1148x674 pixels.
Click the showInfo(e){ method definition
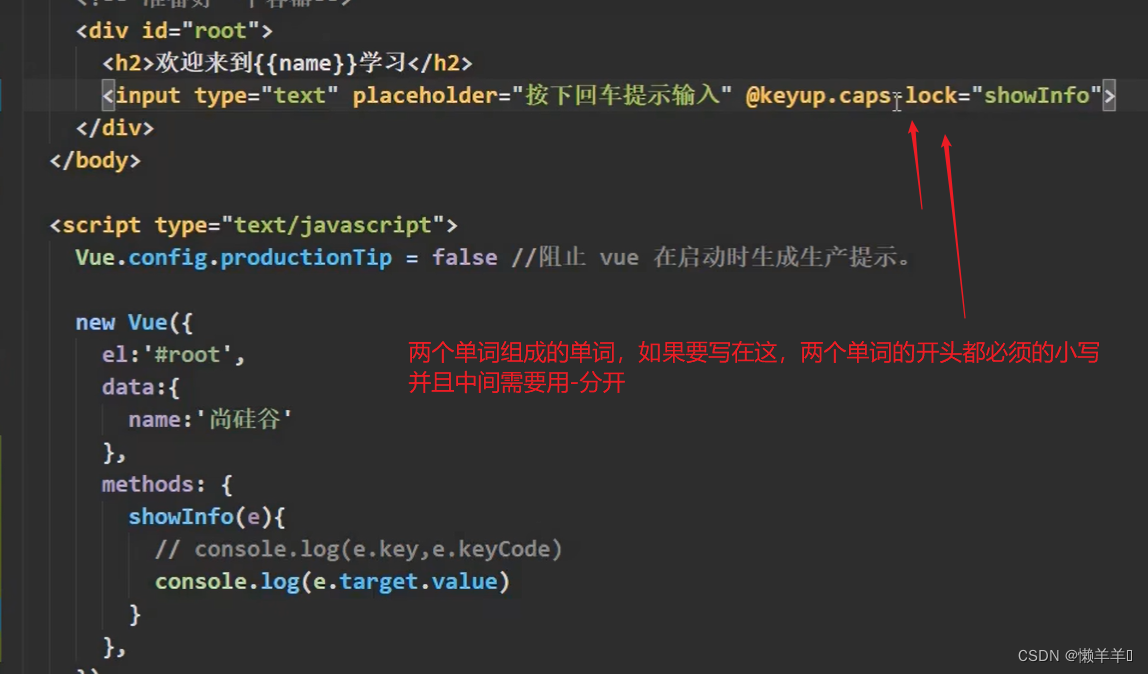[x=207, y=517]
